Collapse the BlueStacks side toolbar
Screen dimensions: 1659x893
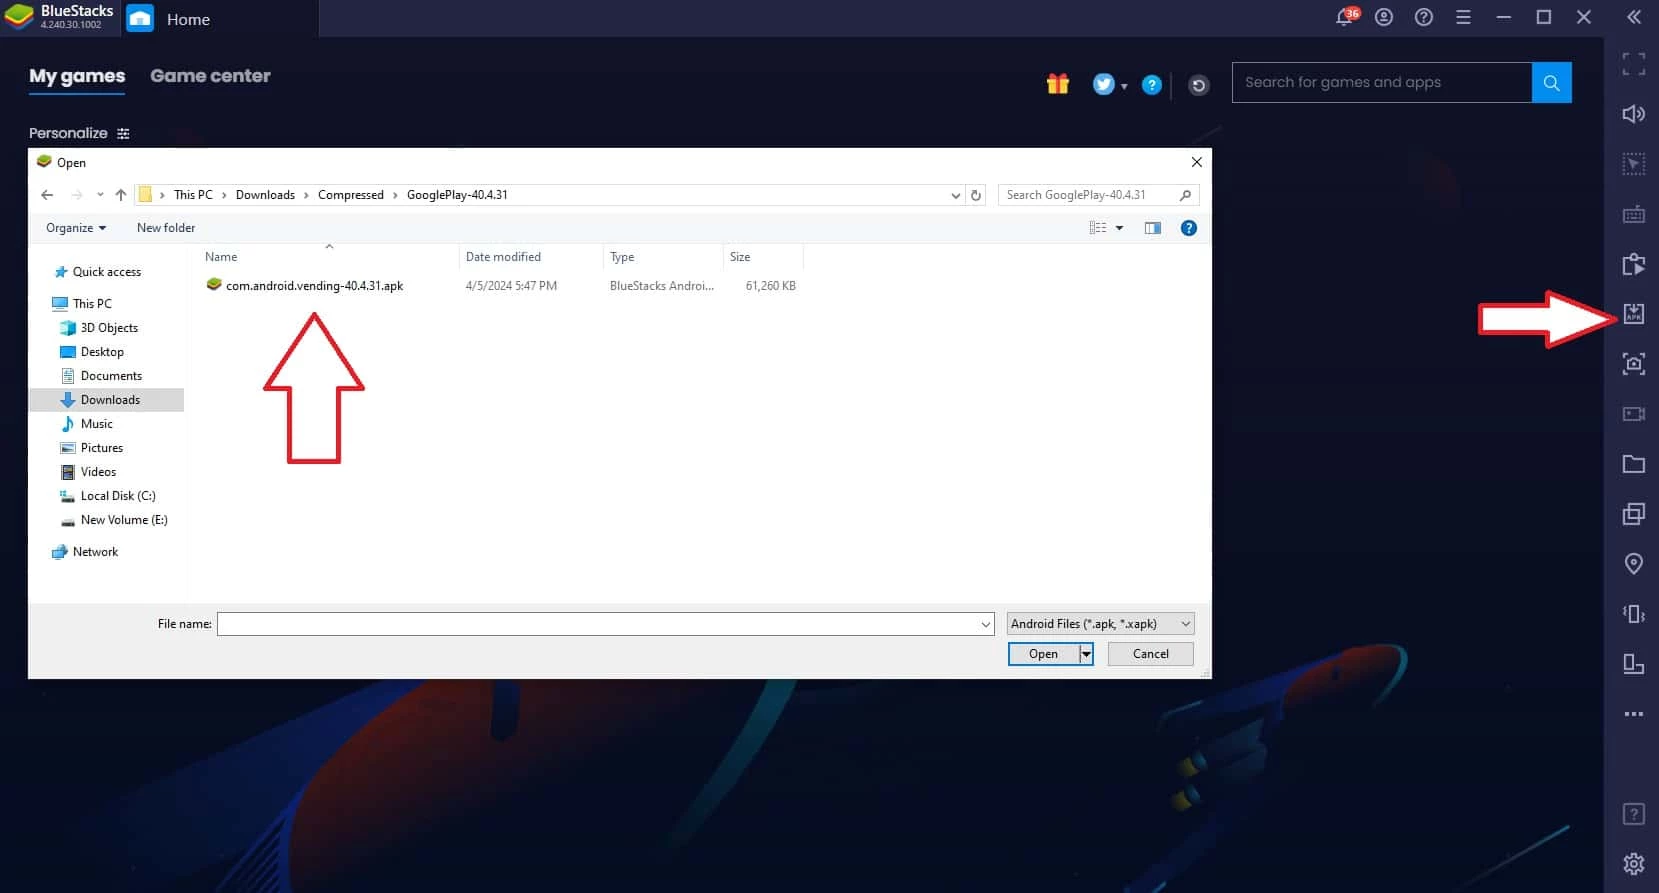[1633, 18]
